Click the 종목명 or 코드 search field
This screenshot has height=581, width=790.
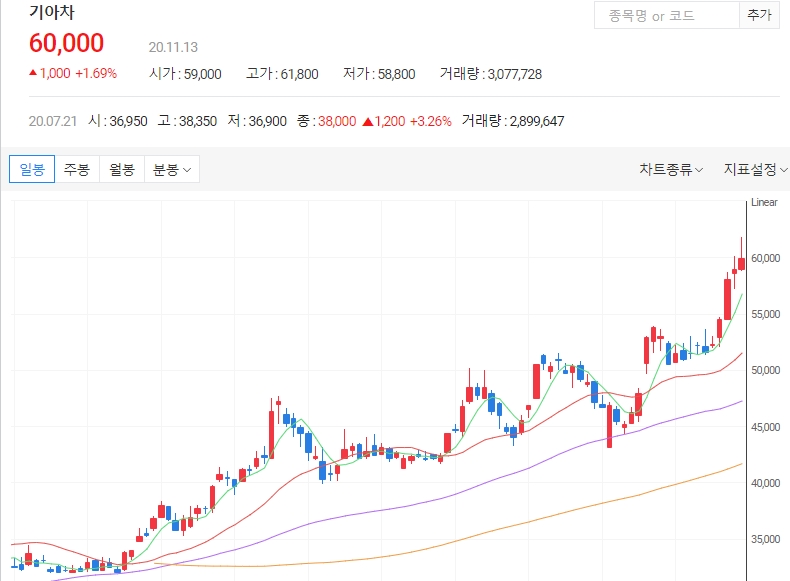pos(667,16)
